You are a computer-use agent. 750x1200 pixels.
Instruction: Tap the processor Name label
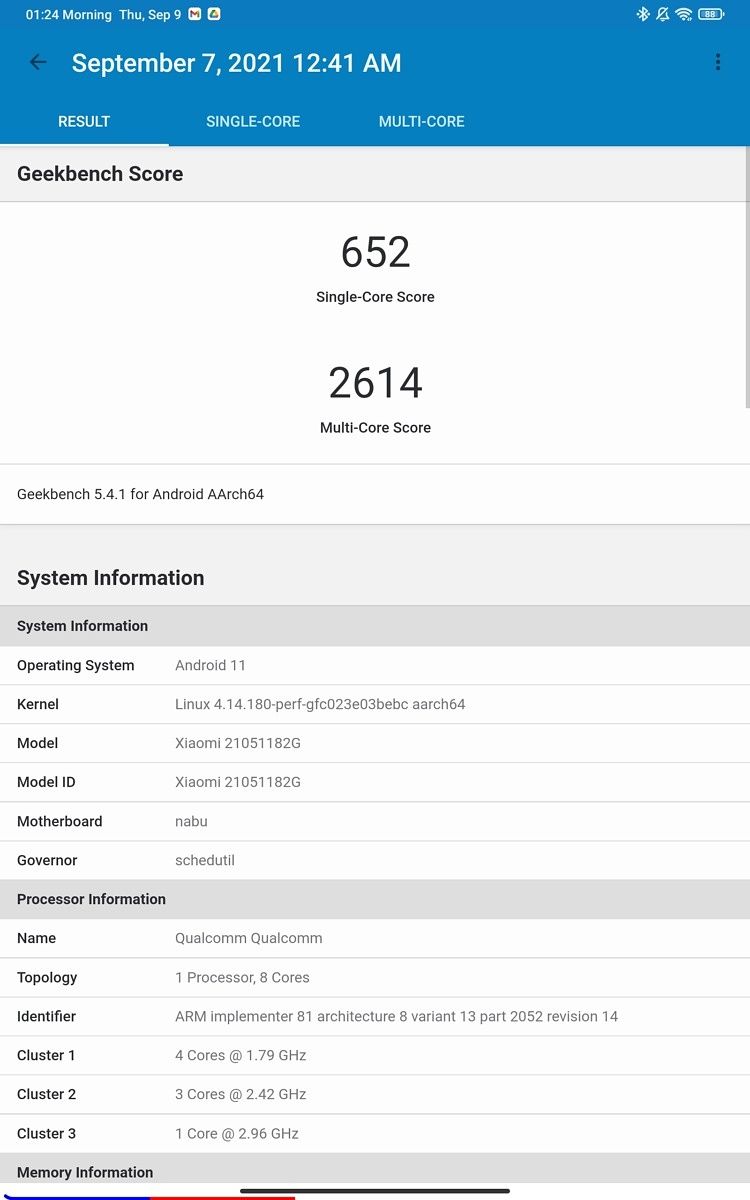point(36,938)
